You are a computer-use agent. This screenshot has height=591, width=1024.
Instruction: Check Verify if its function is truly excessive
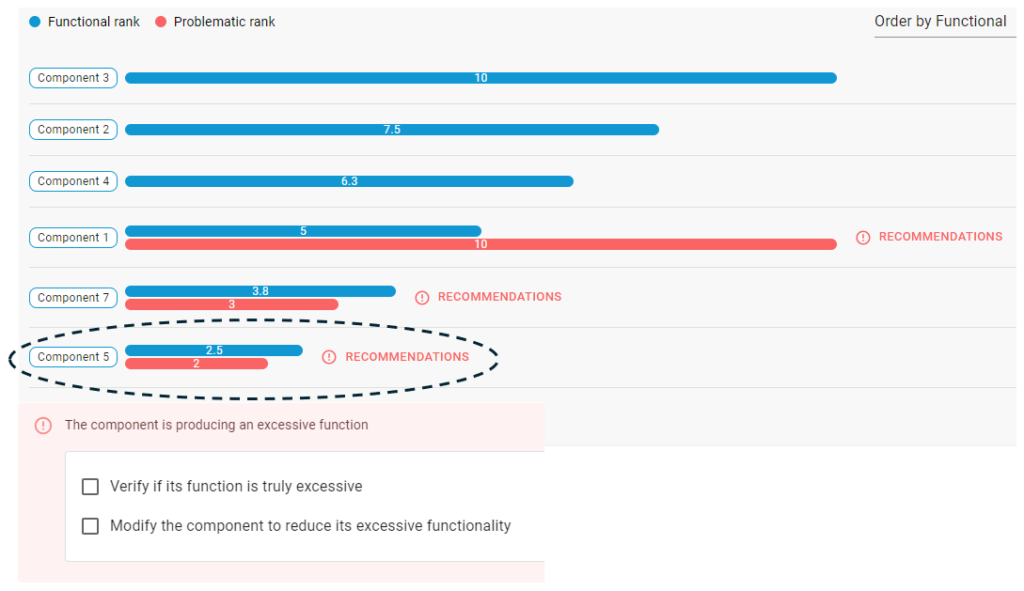[90, 487]
